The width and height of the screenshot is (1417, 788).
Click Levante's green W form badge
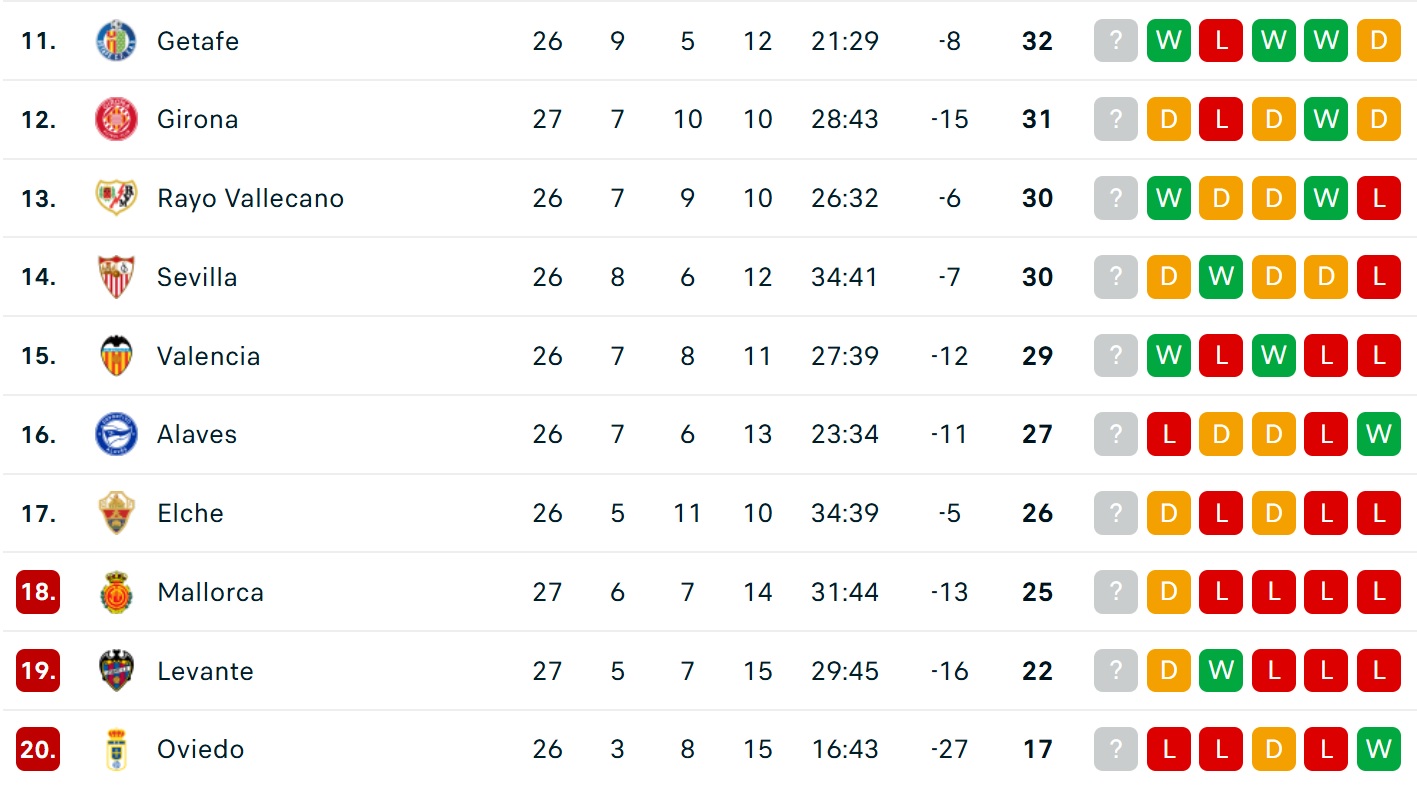[x=1221, y=671]
